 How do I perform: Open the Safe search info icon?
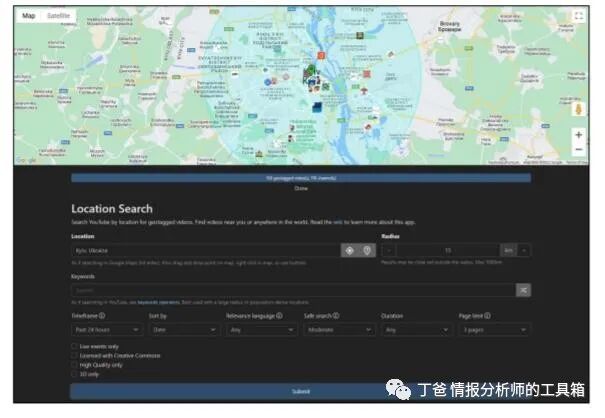click(336, 316)
